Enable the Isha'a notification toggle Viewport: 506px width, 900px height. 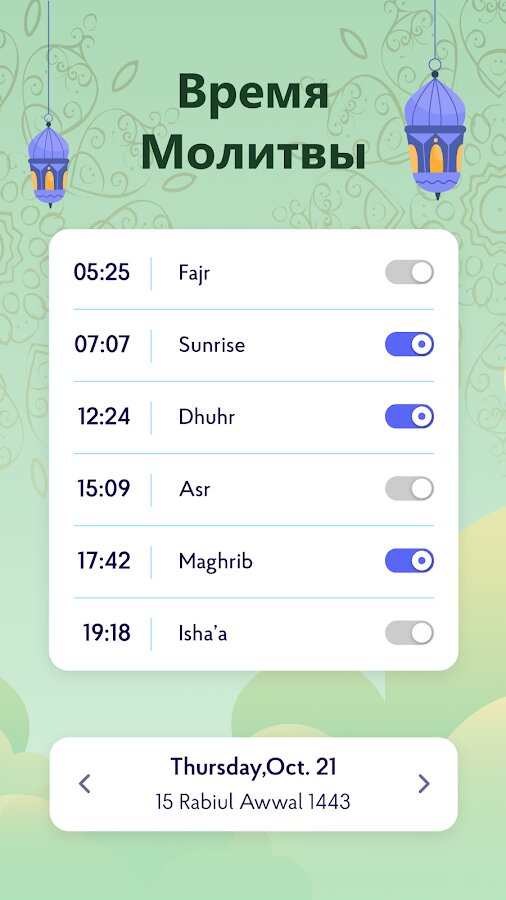(409, 633)
